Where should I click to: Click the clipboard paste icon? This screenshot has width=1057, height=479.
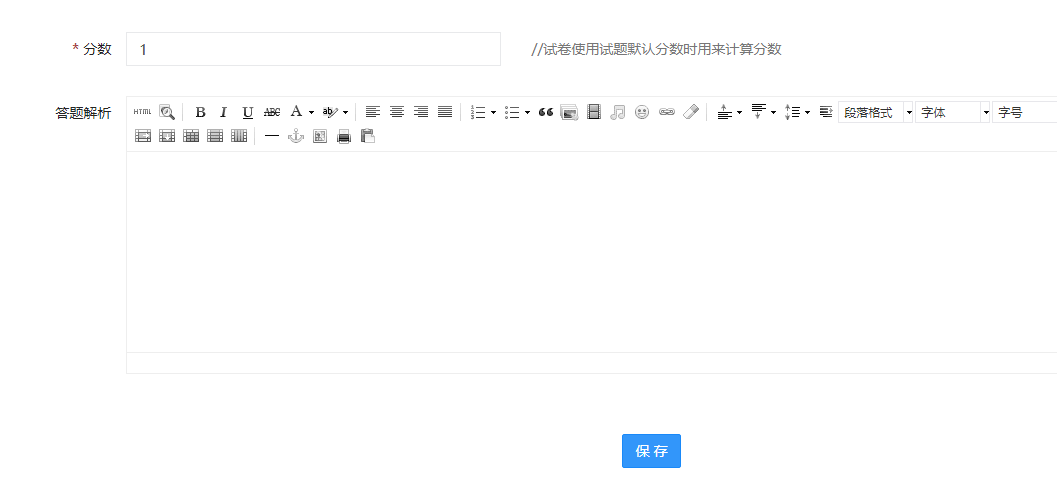tap(368, 136)
